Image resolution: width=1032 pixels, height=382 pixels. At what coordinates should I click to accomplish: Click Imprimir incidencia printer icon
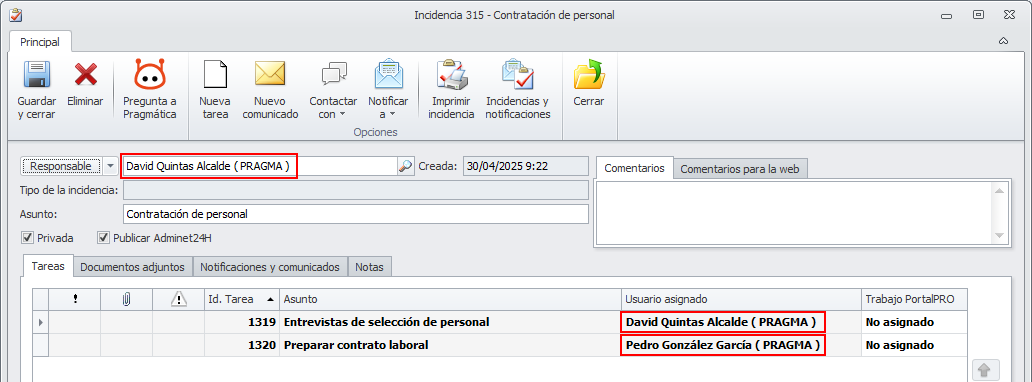[x=452, y=74]
